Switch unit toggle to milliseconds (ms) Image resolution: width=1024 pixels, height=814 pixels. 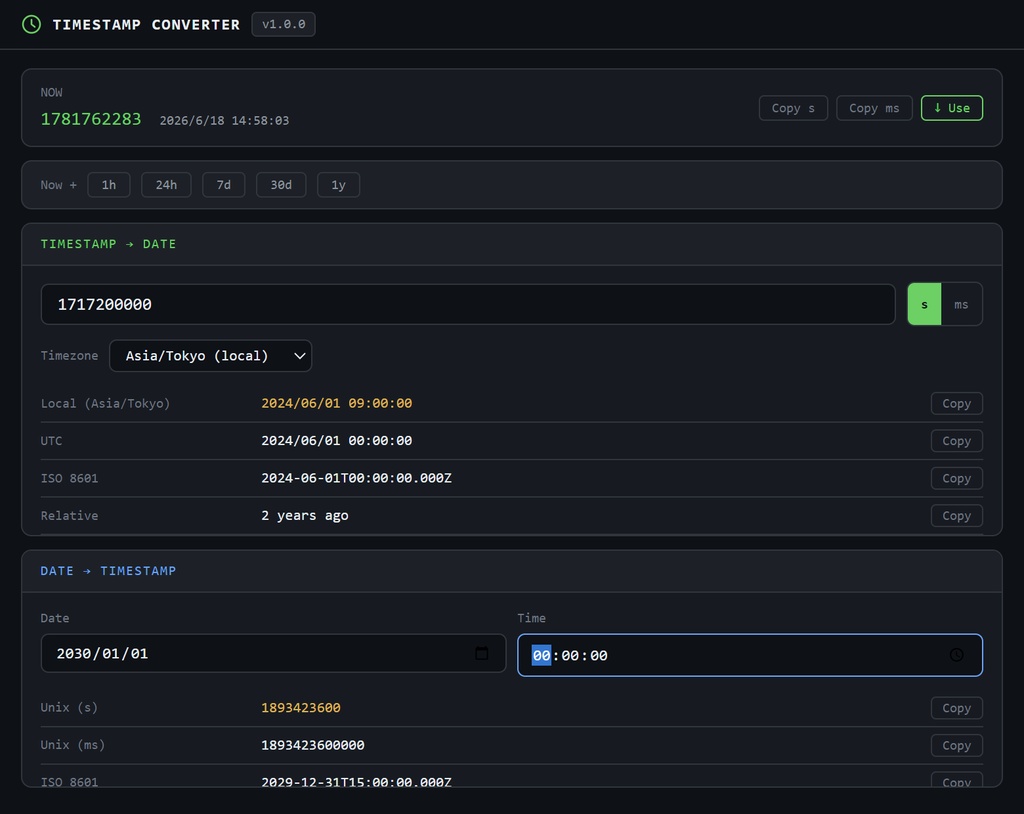tap(961, 304)
